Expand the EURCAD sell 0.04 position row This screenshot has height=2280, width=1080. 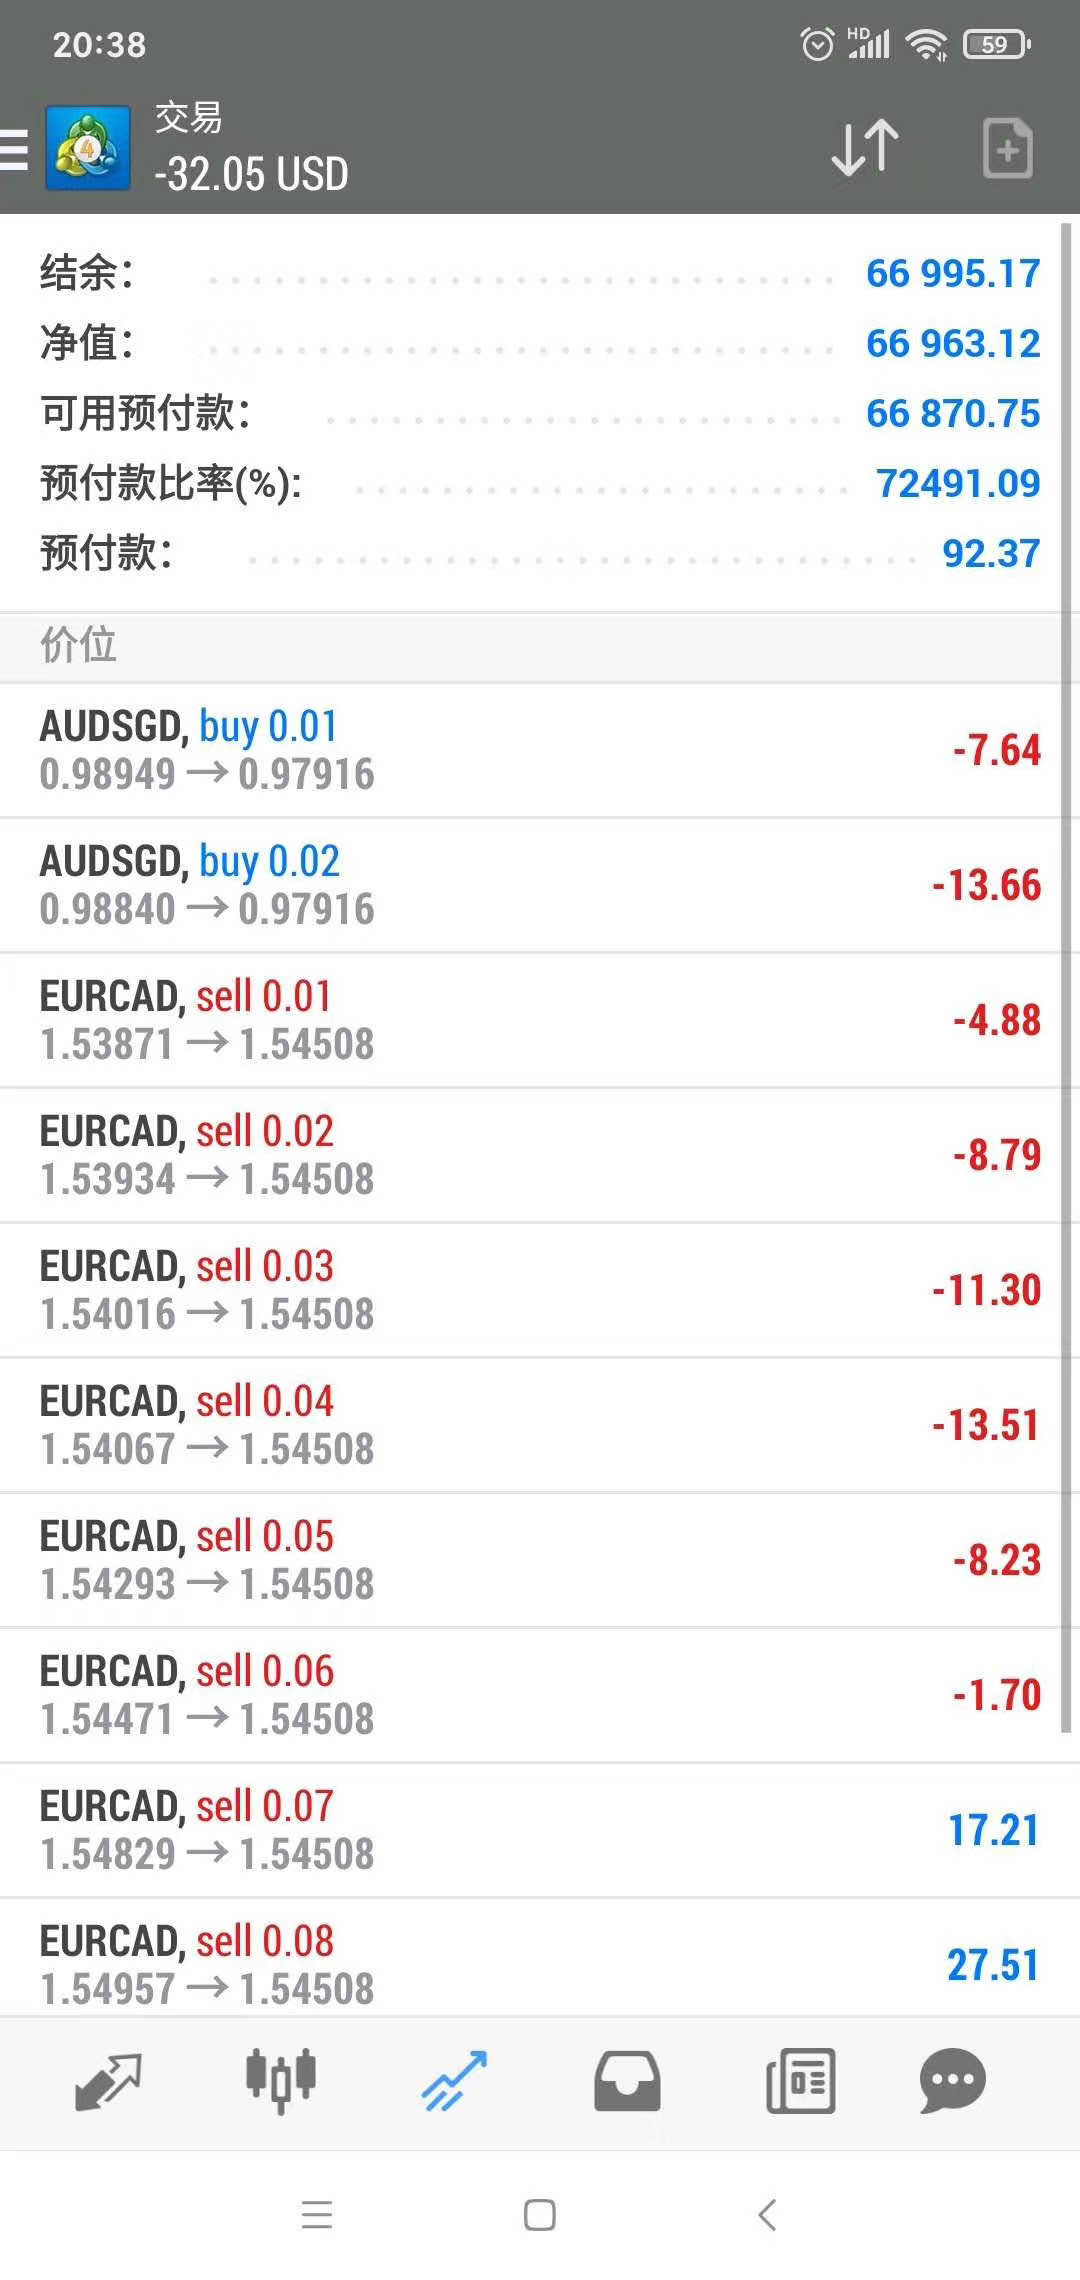tap(530, 1425)
